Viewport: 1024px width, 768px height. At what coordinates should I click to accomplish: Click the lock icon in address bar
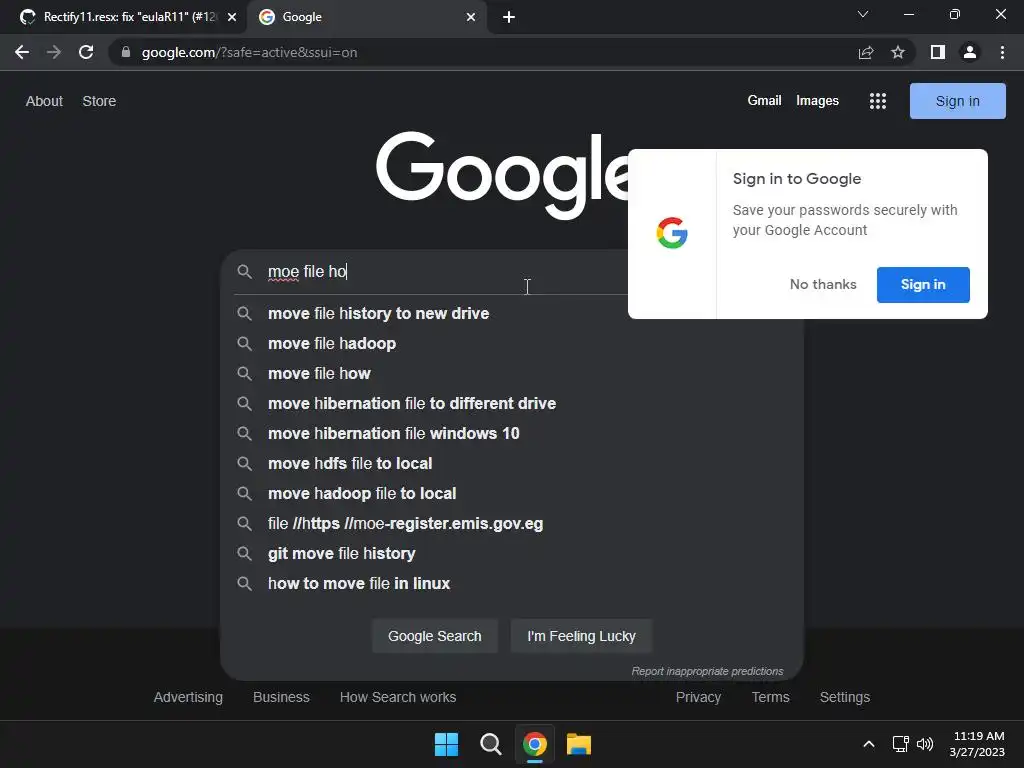[x=126, y=52]
